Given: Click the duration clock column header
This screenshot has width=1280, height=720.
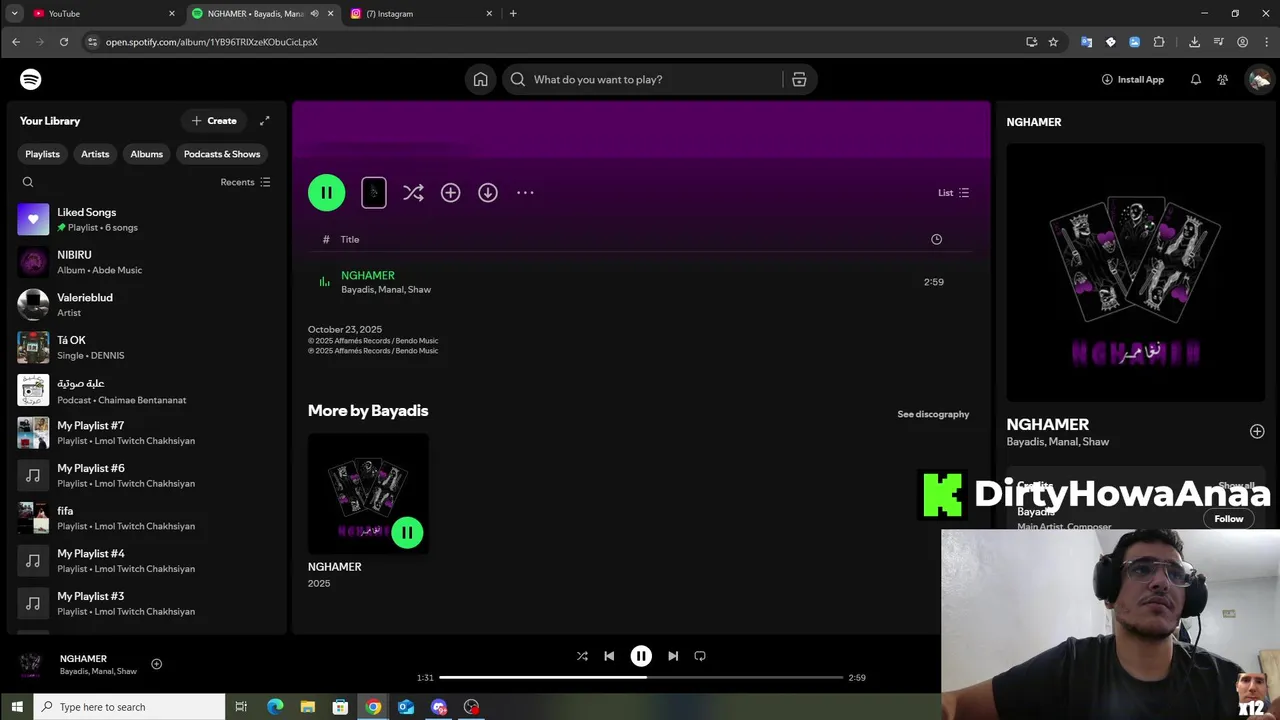Looking at the screenshot, I should [936, 239].
